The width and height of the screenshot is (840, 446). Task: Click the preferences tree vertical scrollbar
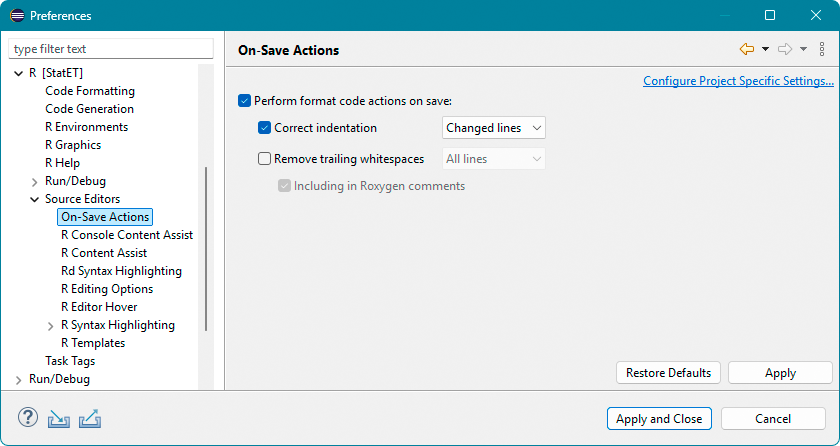tap(207, 250)
